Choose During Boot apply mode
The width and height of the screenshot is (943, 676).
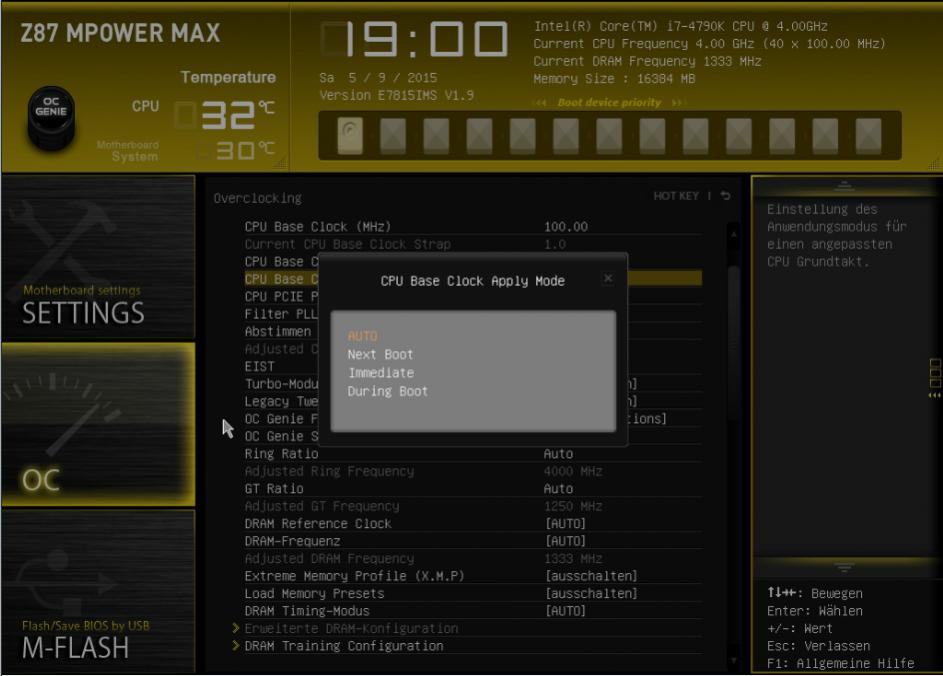[387, 392]
